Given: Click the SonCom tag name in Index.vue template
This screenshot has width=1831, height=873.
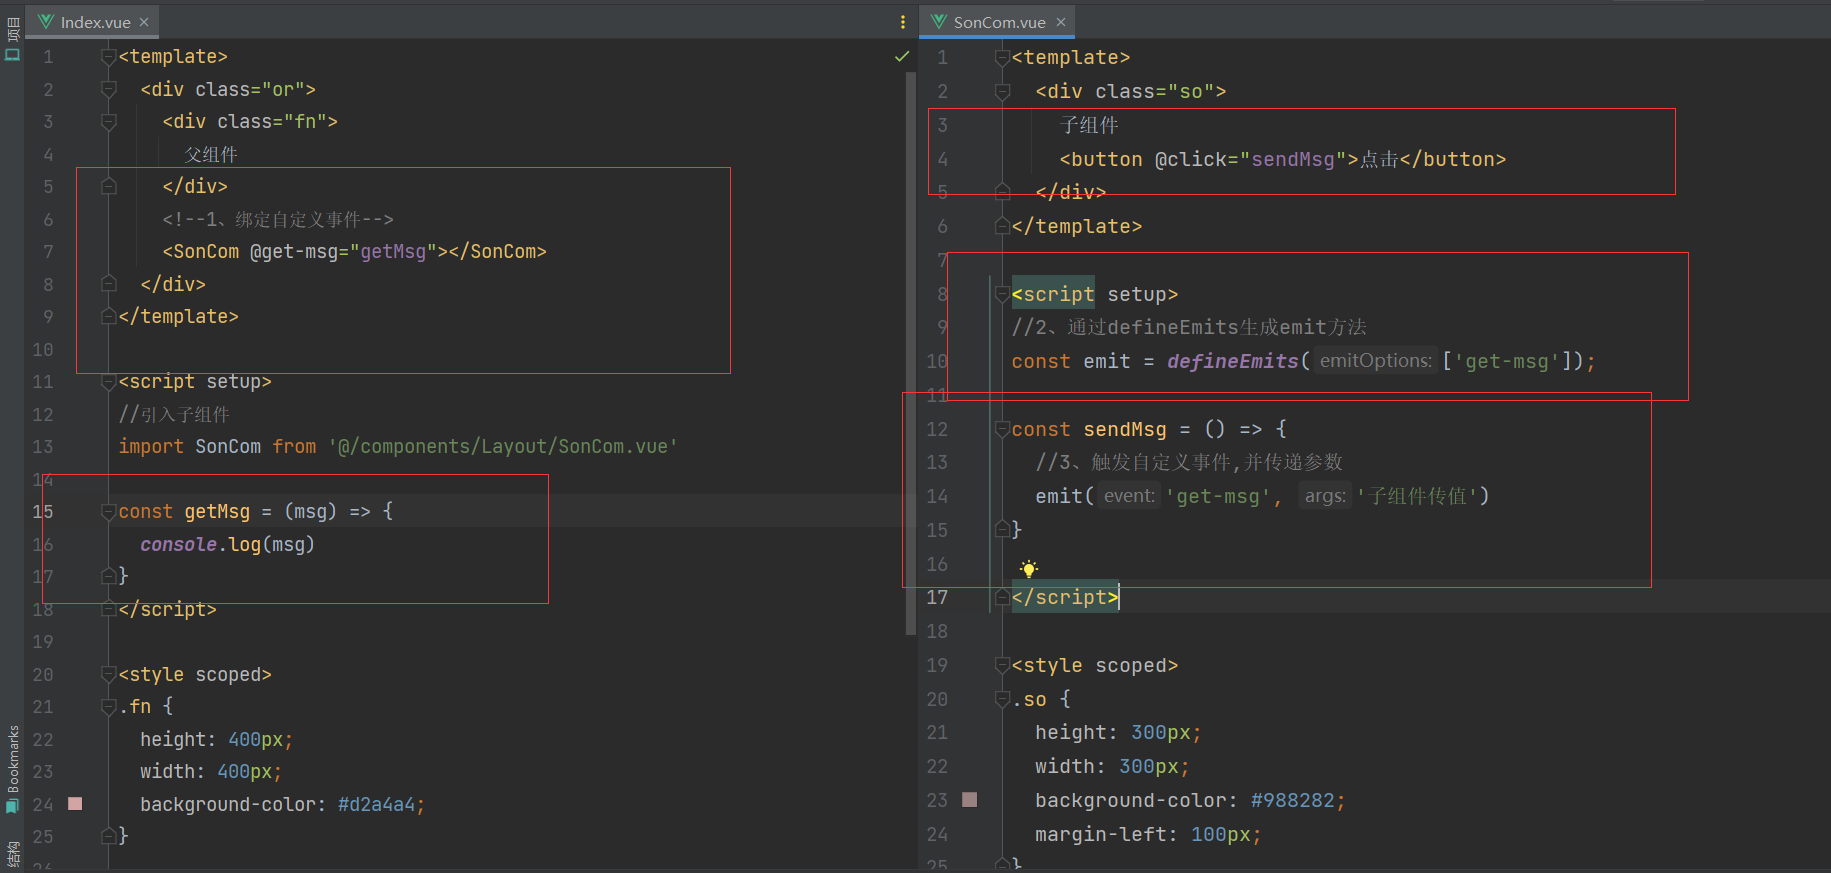Looking at the screenshot, I should coord(207,251).
